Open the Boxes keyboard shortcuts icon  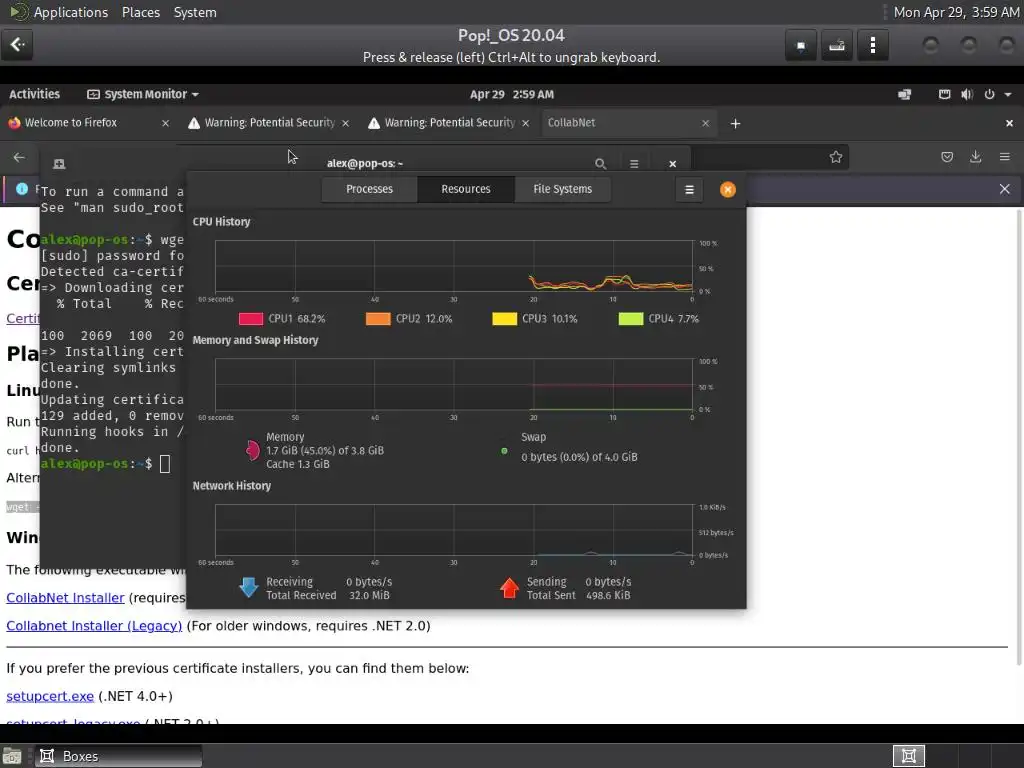(837, 45)
